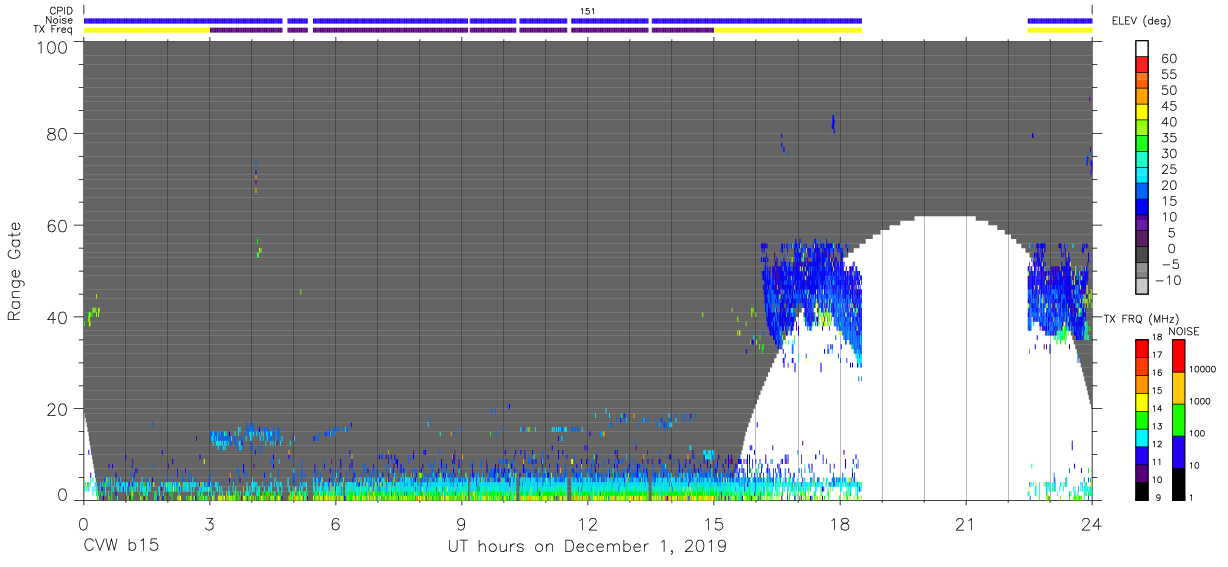Click the green 13–14 MHz TX FRQ swatch
Image resolution: width=1228 pixels, height=567 pixels.
point(1142,419)
